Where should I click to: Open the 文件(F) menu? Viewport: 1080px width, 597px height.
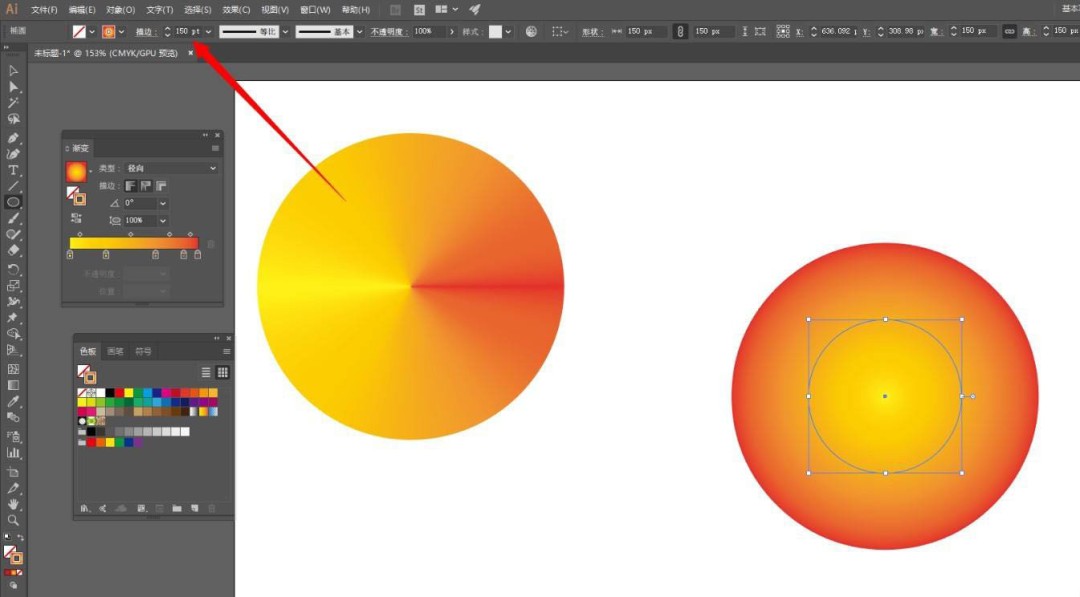[x=44, y=10]
